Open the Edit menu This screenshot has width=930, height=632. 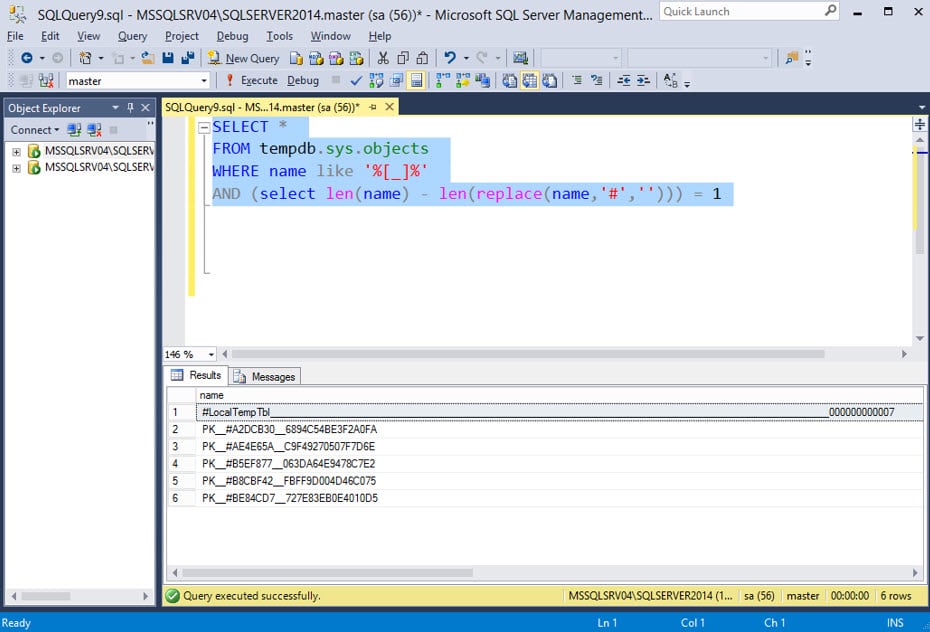[x=50, y=36]
